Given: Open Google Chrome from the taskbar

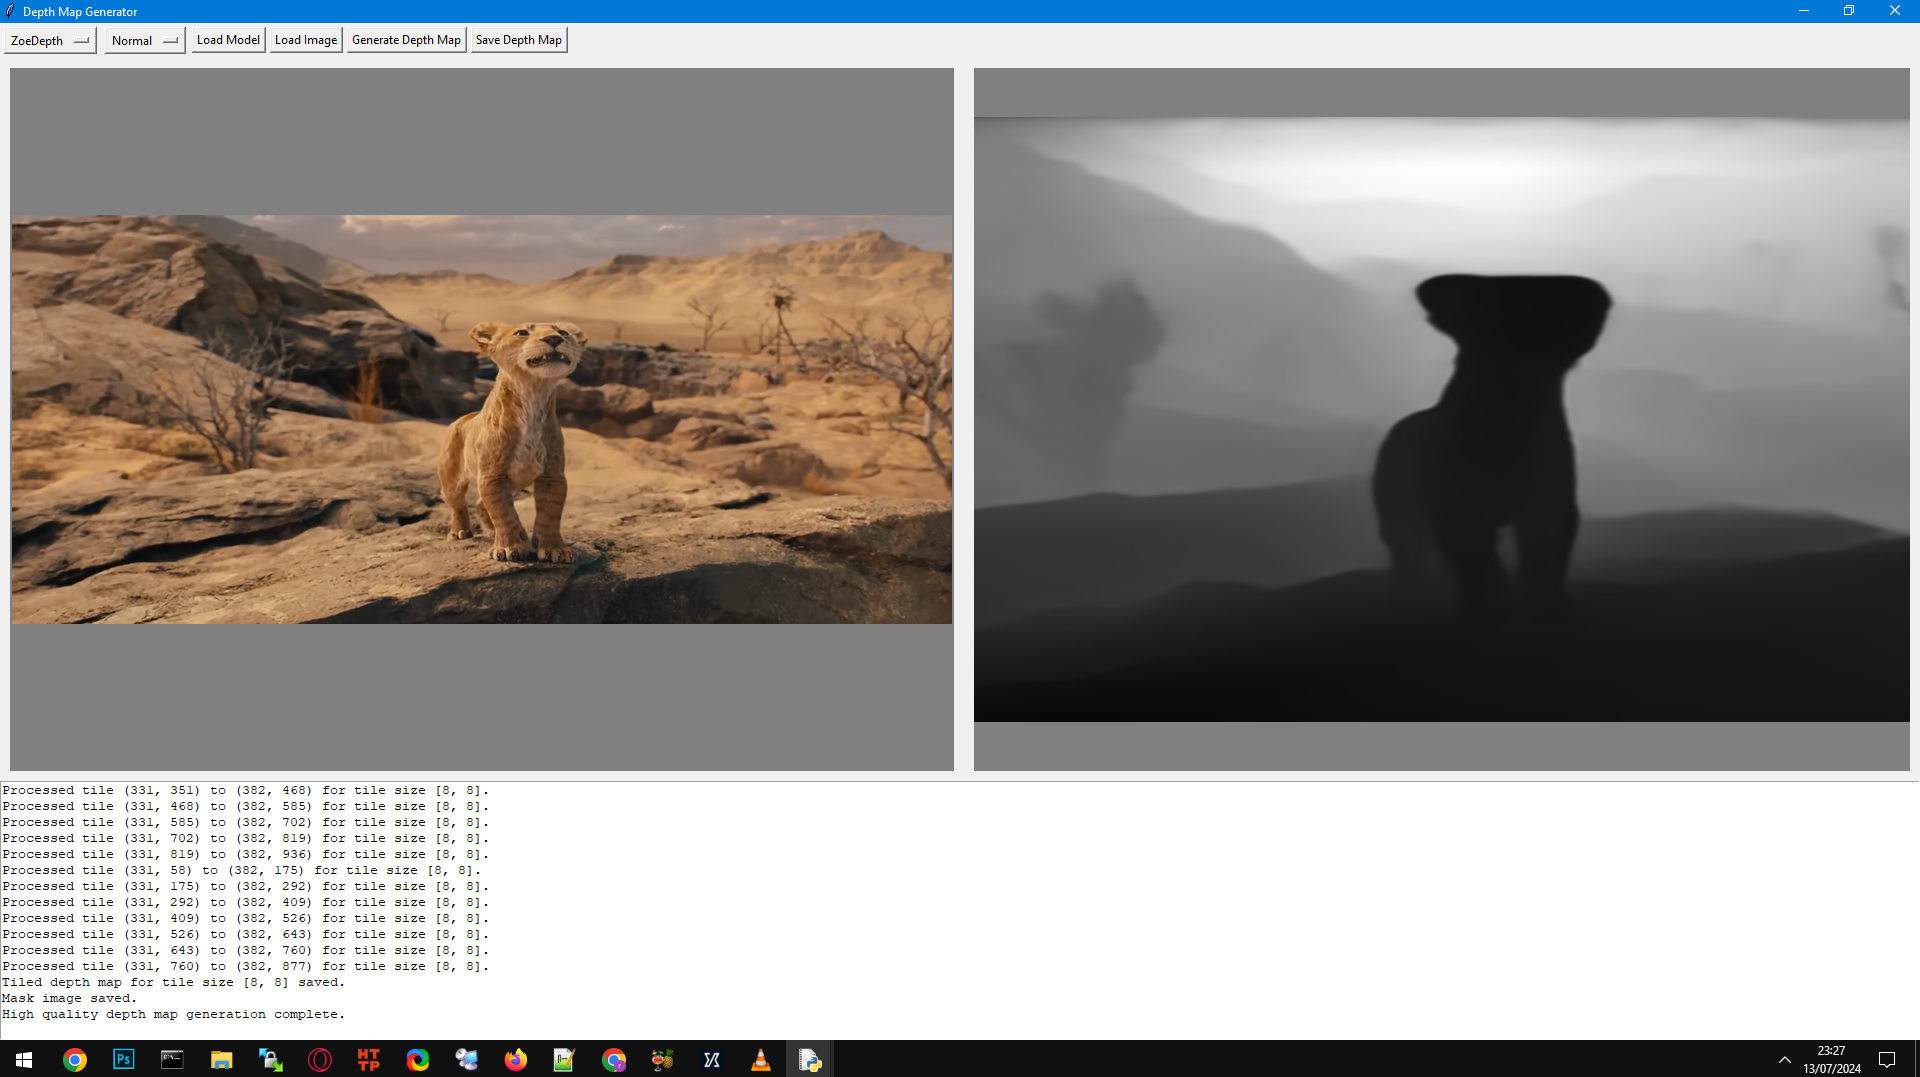Looking at the screenshot, I should (x=75, y=1059).
